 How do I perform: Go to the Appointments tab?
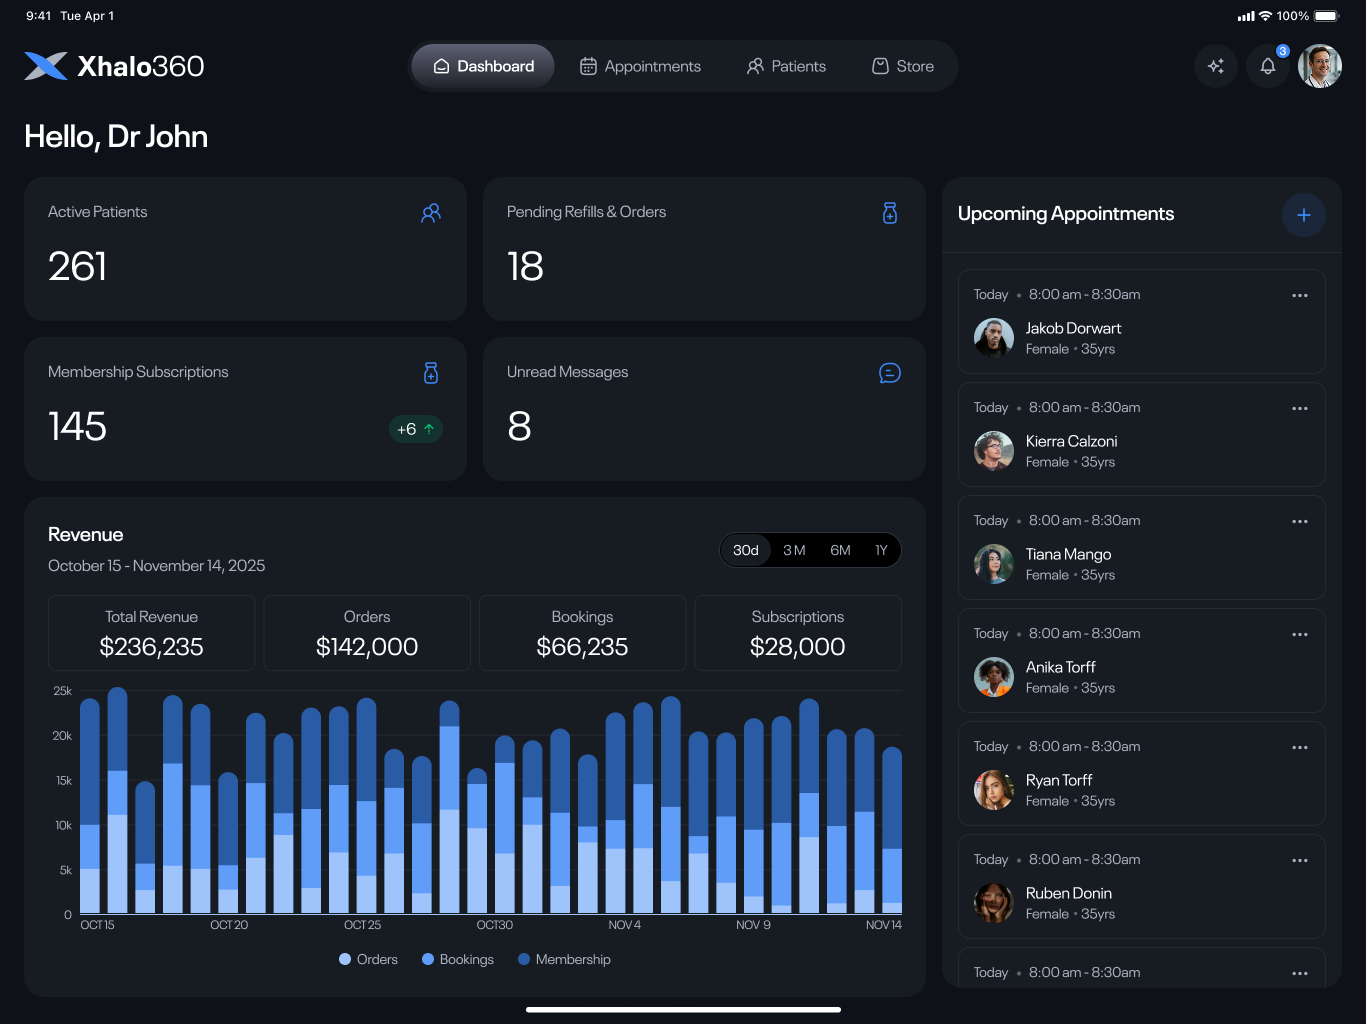[x=640, y=66]
